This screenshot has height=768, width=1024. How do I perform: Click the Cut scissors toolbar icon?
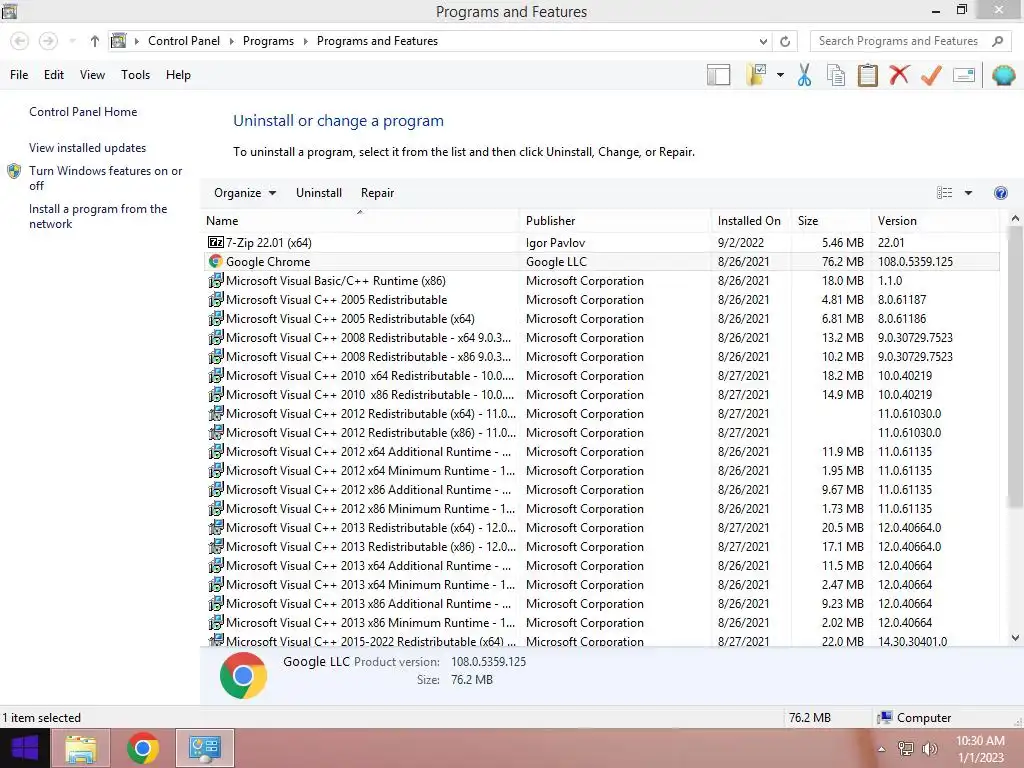(805, 75)
